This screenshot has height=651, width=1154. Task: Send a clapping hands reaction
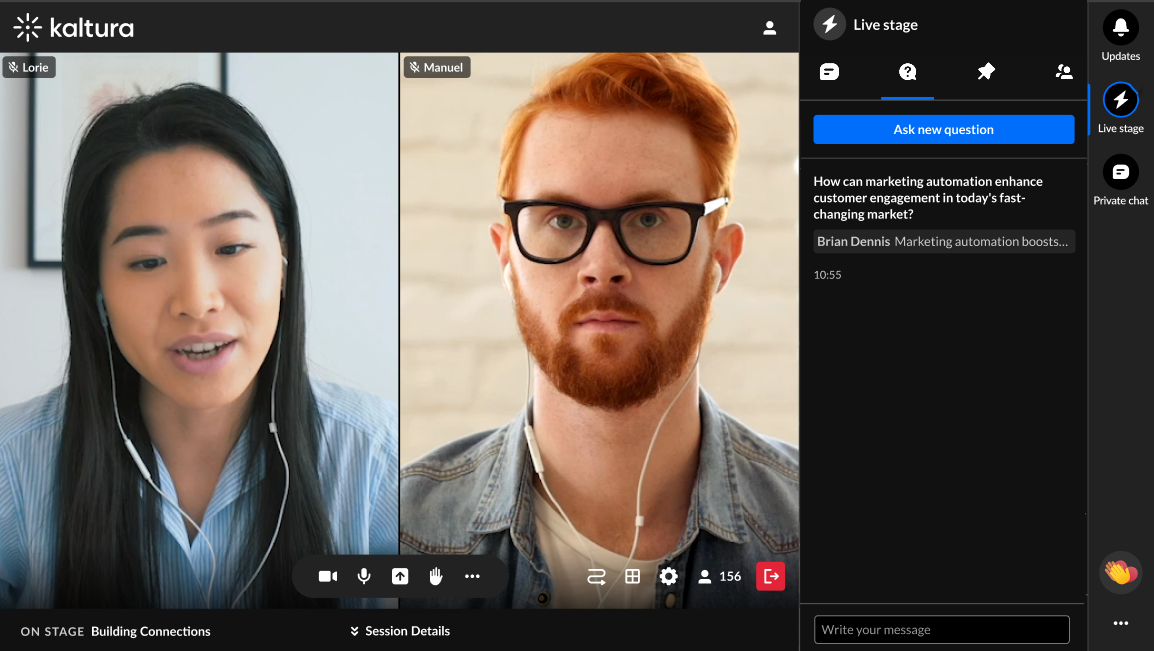[x=1120, y=572]
